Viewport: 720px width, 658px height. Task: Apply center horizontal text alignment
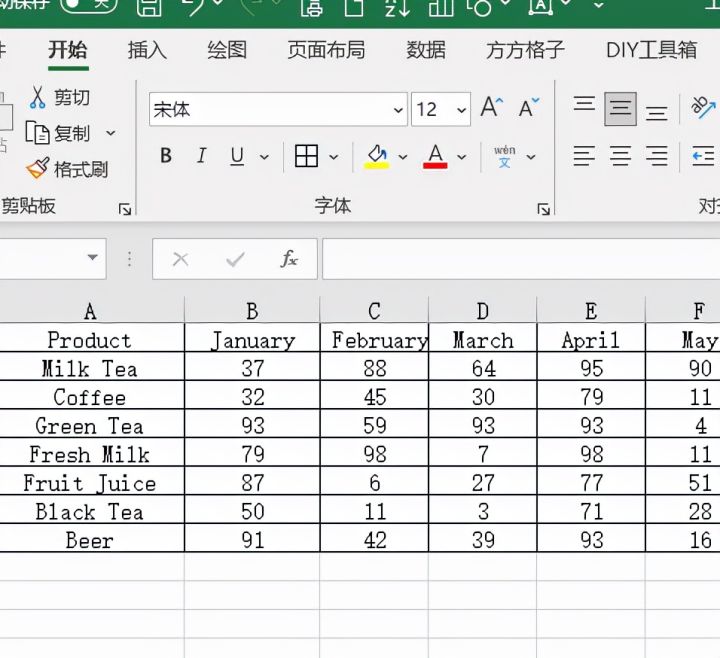coord(620,156)
